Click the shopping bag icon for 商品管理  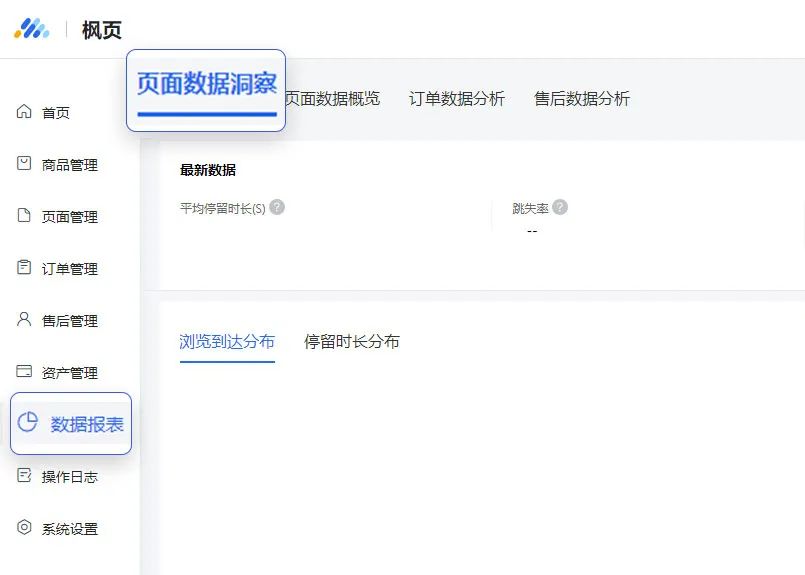point(24,163)
